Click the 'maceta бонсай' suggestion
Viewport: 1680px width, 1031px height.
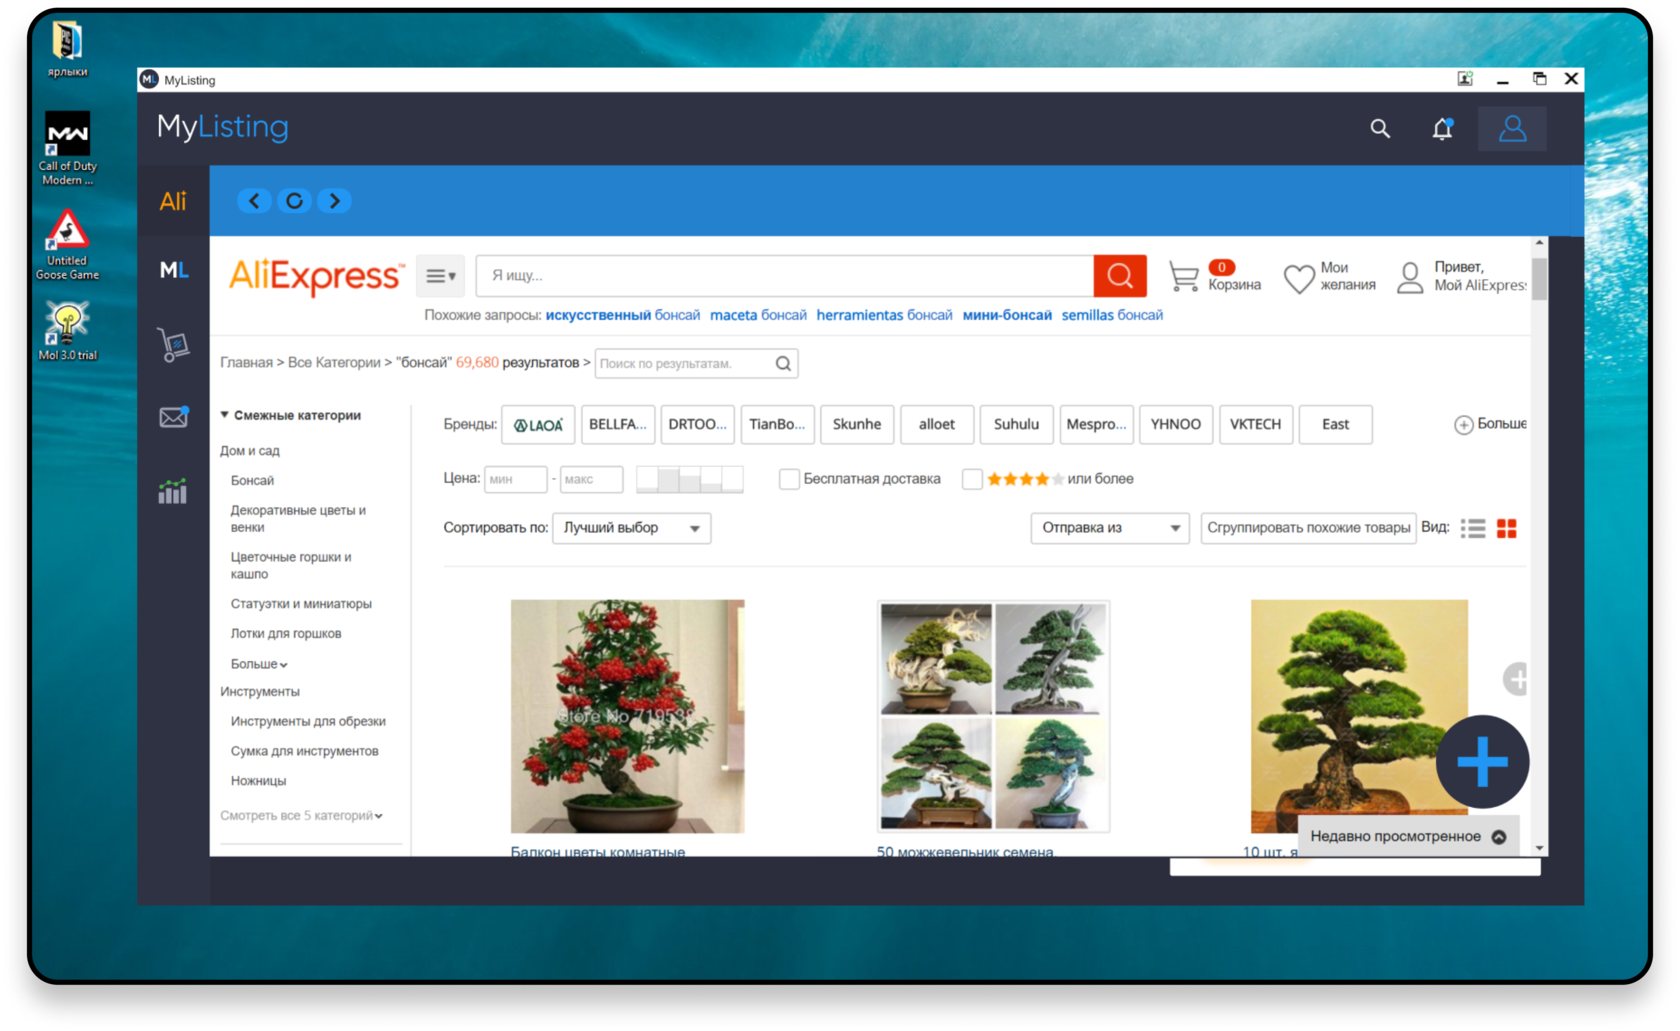pos(758,315)
